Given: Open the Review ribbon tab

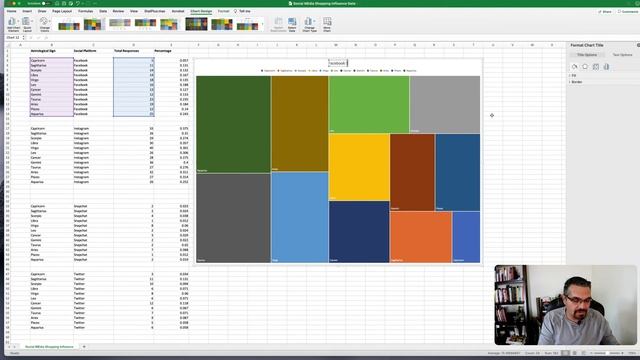Looking at the screenshot, I should pos(118,11).
